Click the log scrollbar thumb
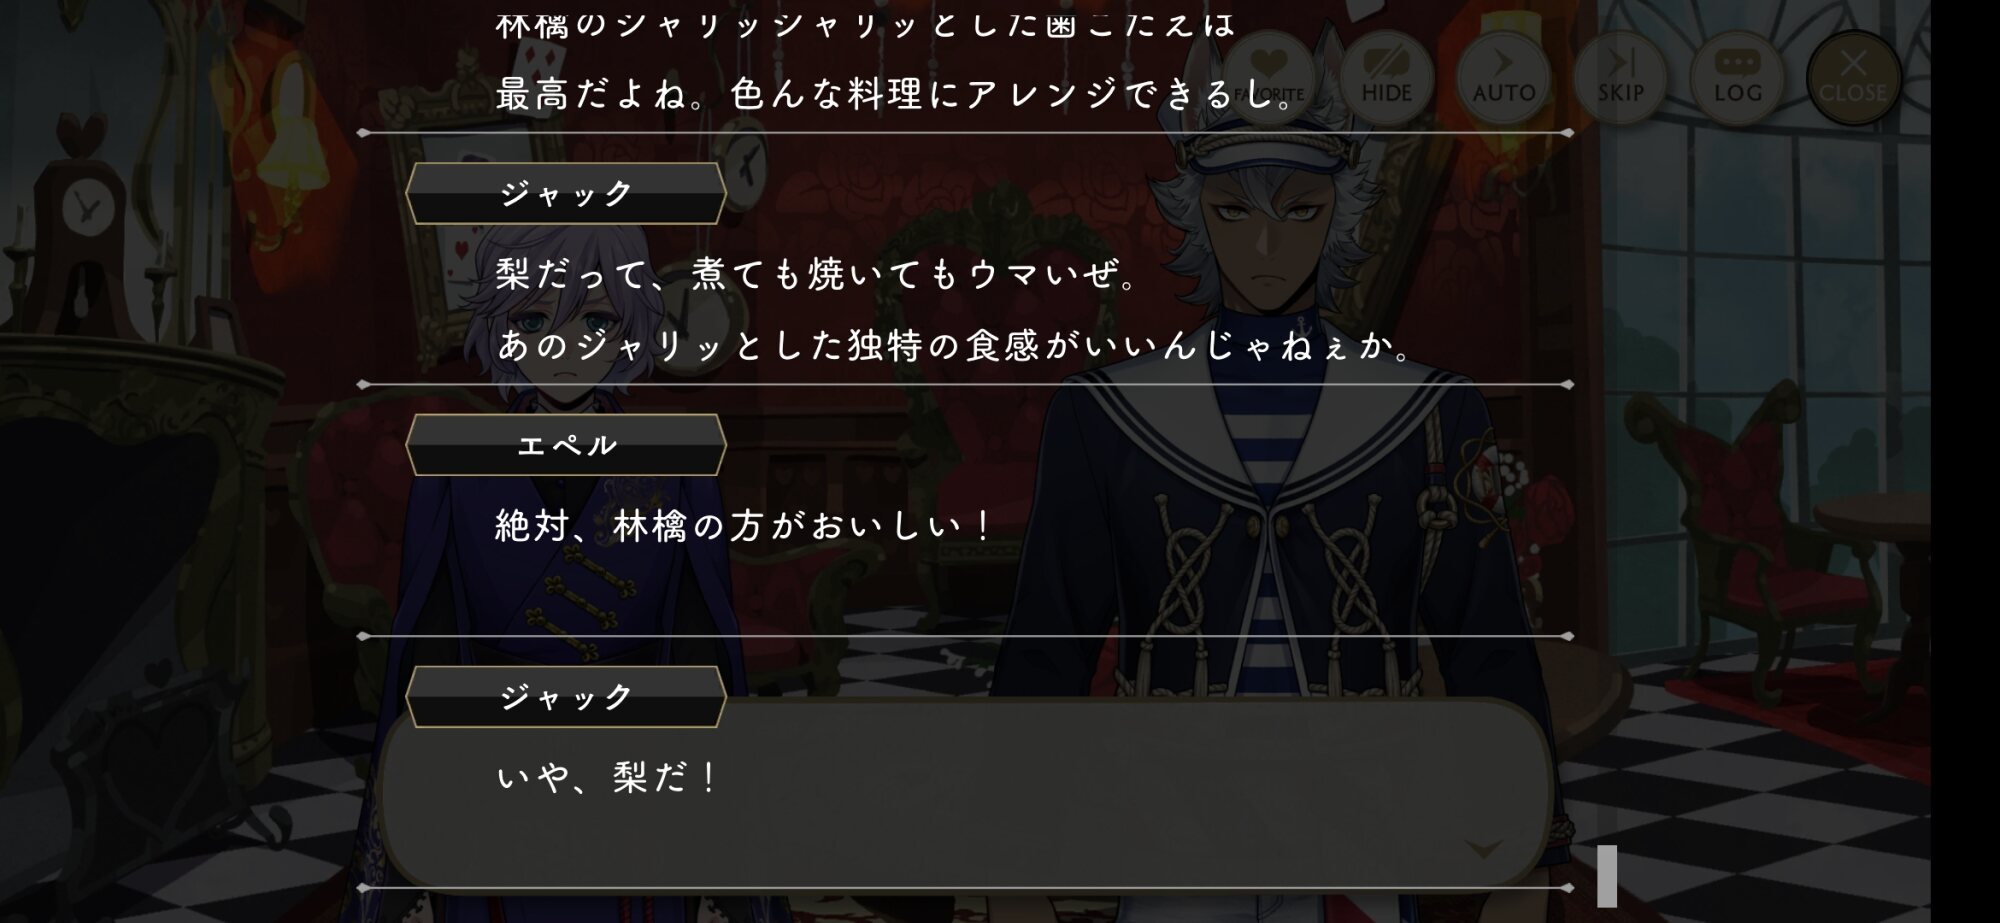 tap(1607, 876)
